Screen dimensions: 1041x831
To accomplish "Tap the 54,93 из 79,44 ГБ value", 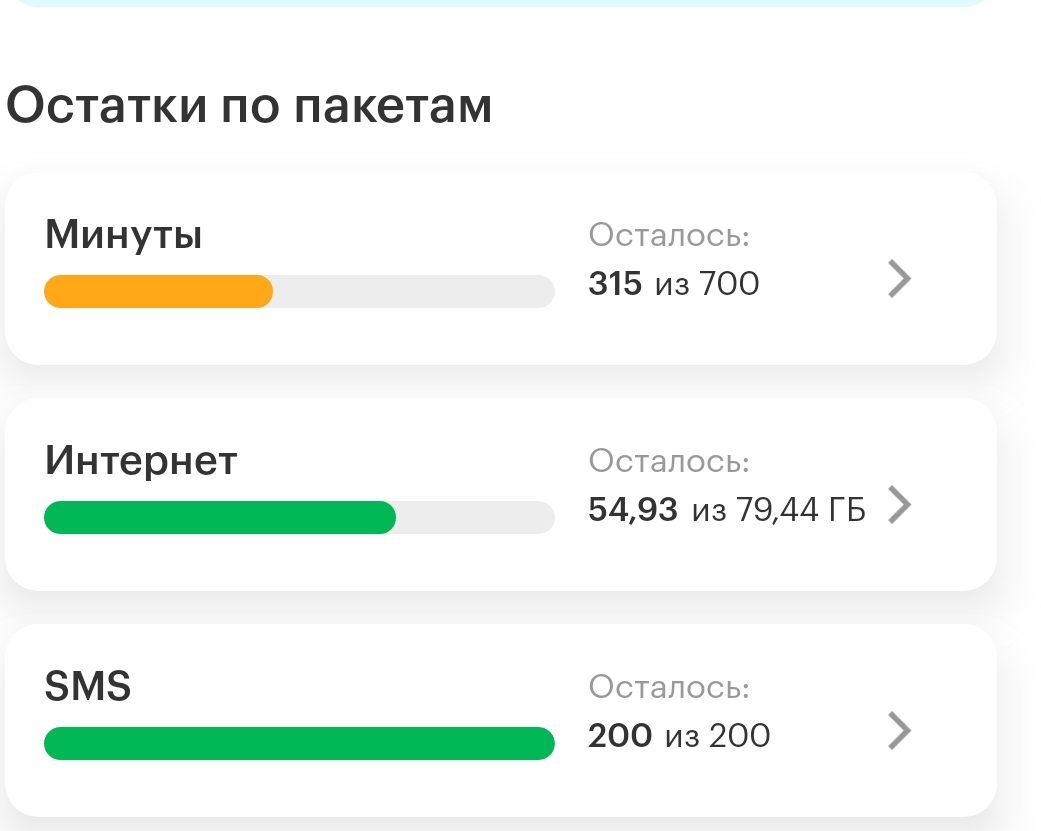I will click(727, 510).
